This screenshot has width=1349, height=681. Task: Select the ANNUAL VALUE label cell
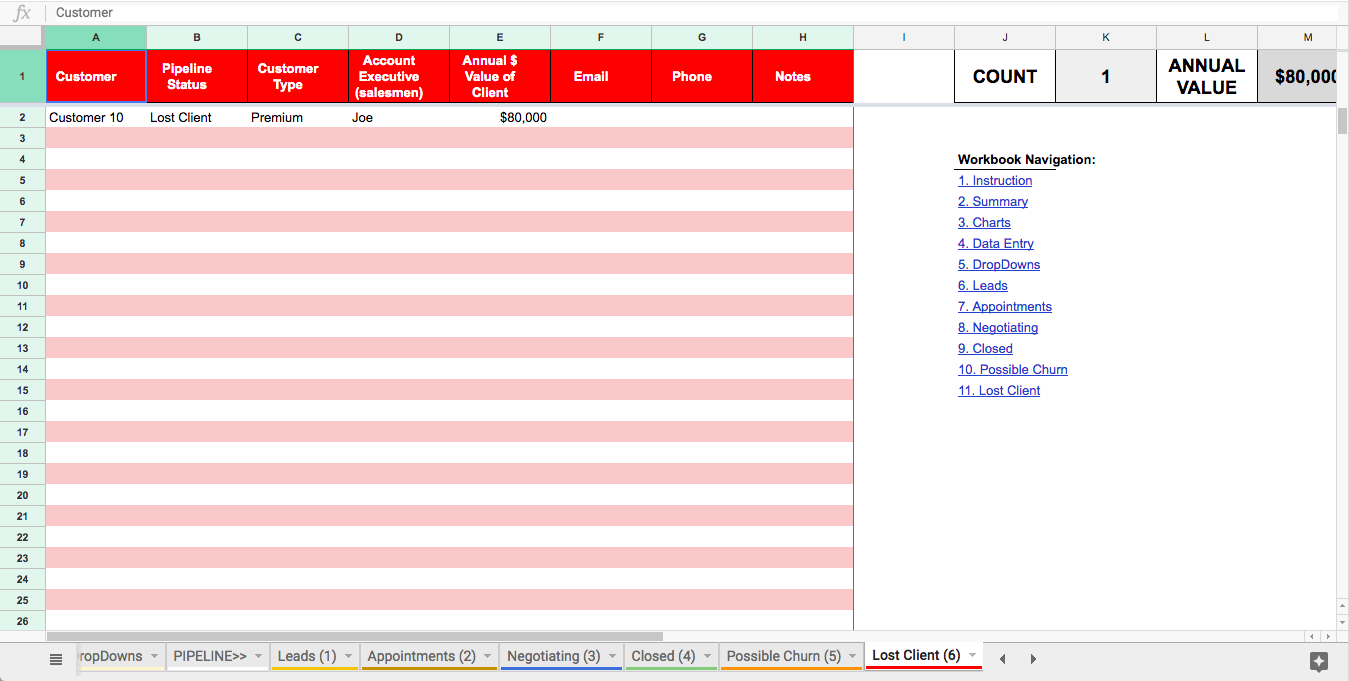[1207, 76]
